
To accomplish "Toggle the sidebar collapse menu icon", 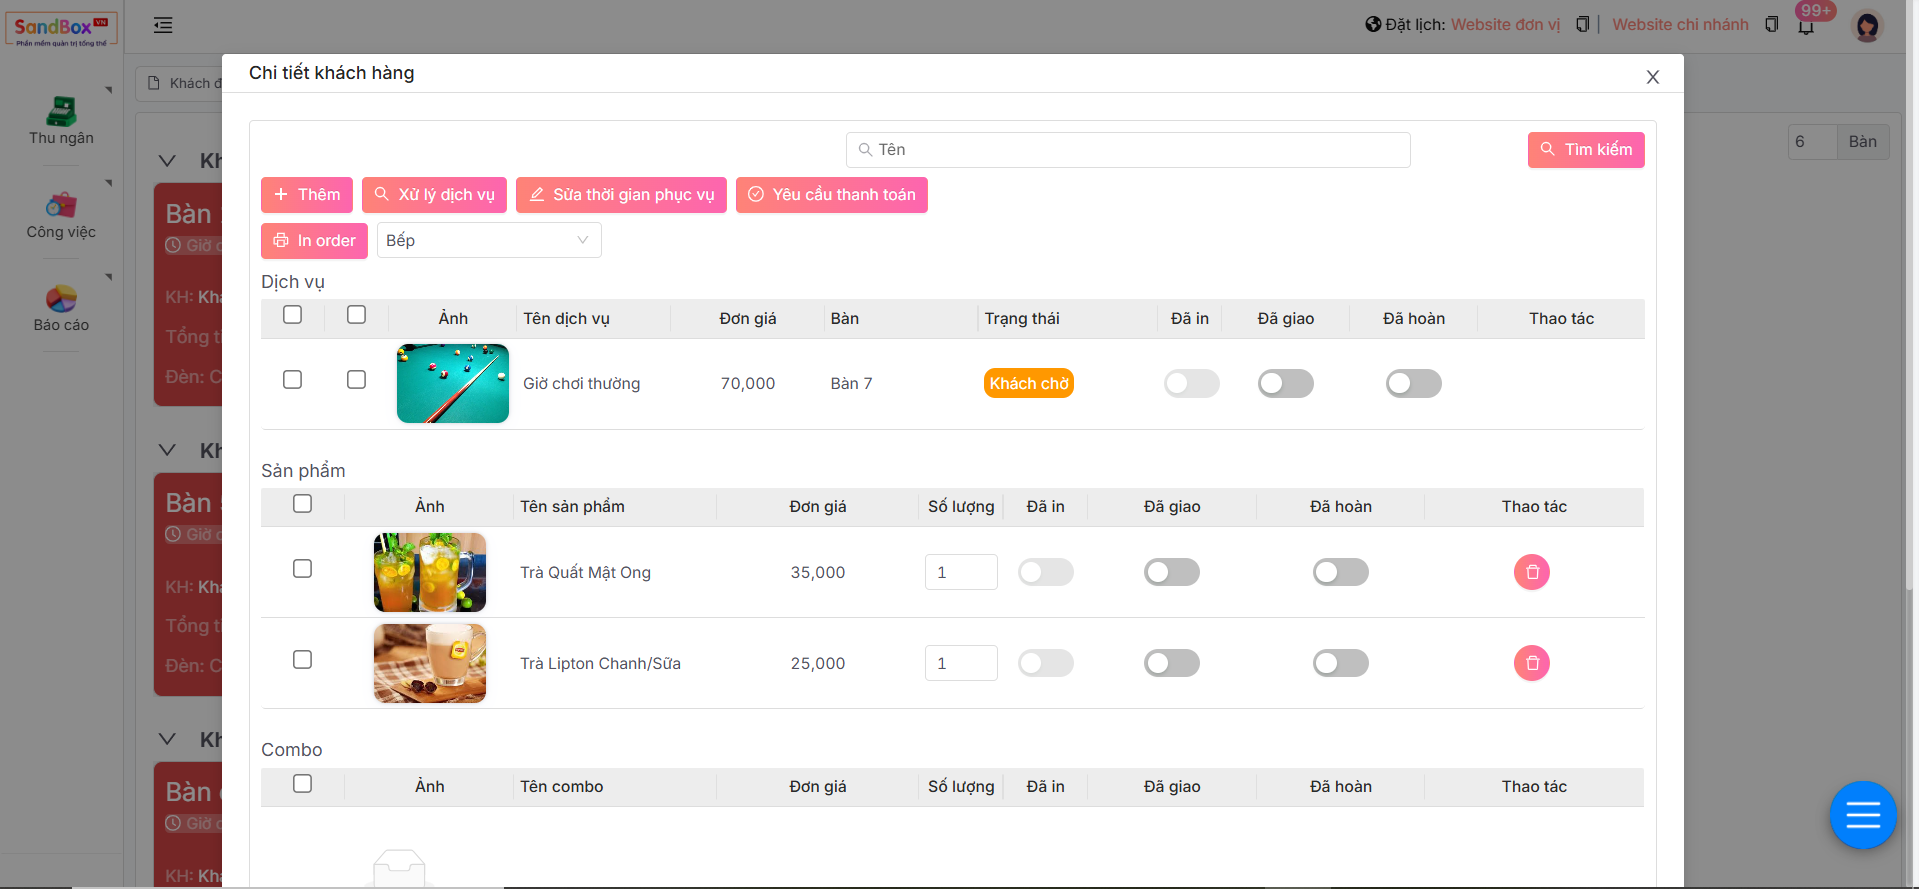I will (x=163, y=26).
